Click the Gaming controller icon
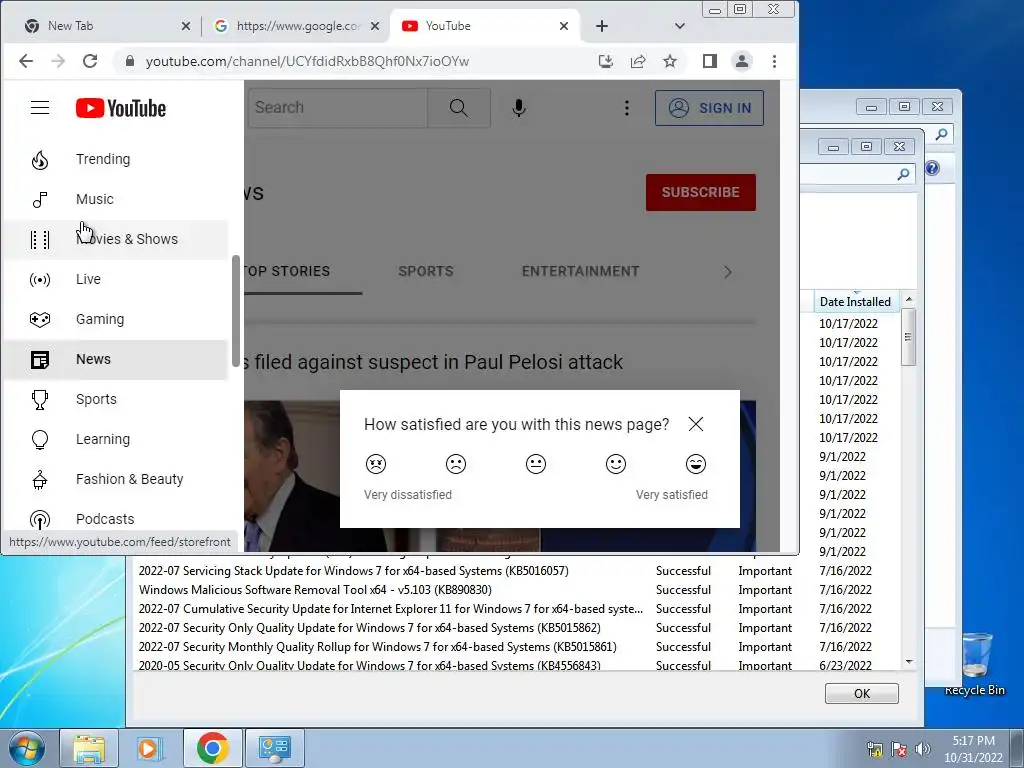This screenshot has height=768, width=1024. tap(40, 319)
